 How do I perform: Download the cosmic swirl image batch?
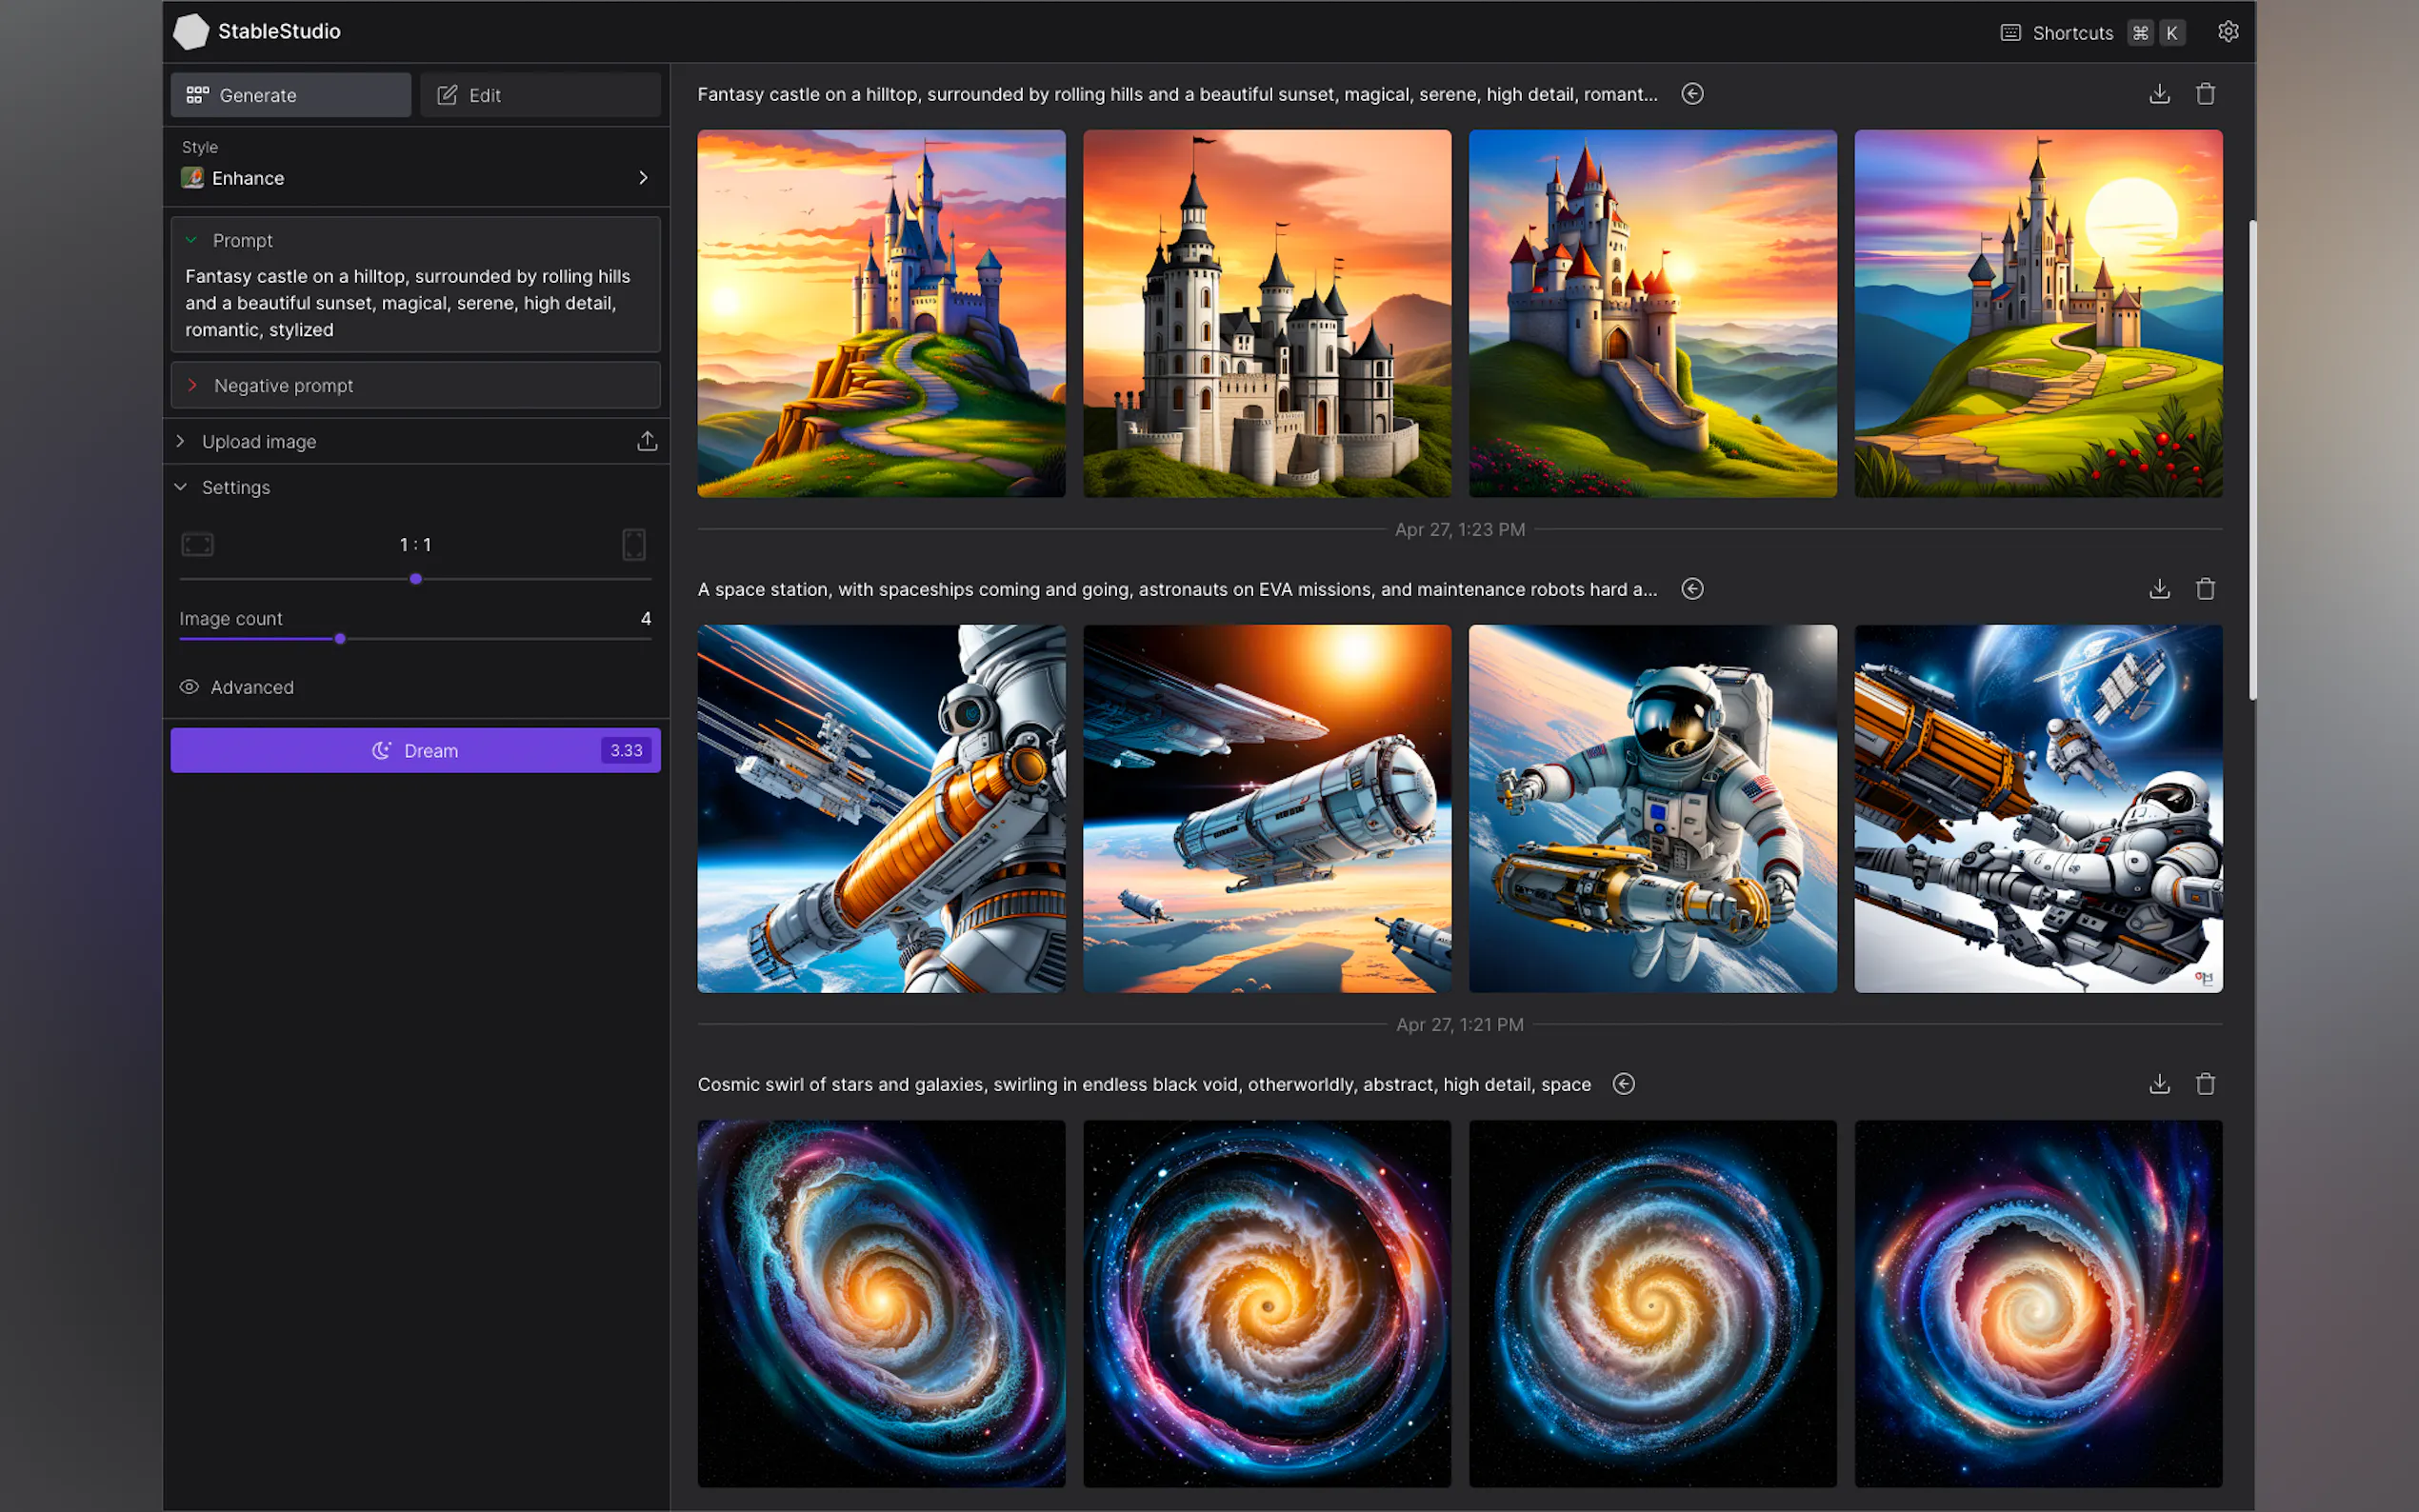click(2159, 1083)
